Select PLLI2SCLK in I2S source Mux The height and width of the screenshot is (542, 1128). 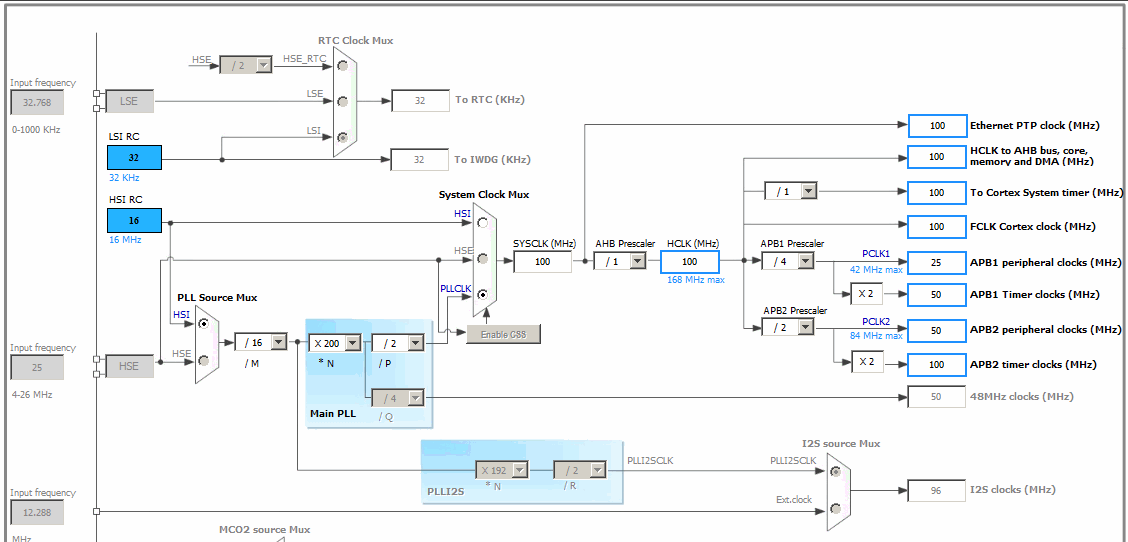[835, 471]
